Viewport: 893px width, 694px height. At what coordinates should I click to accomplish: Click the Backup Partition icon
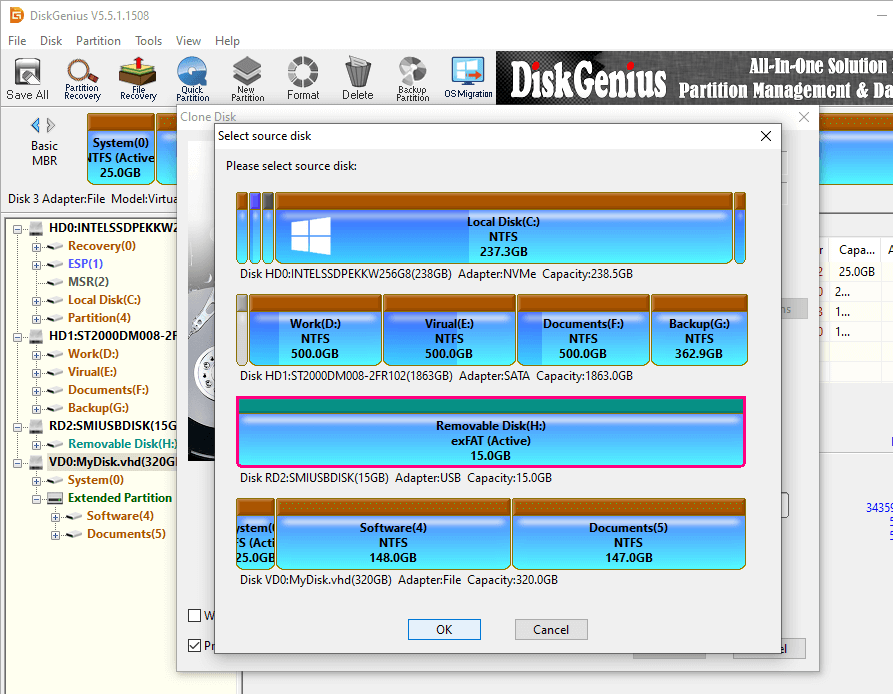pos(412,78)
